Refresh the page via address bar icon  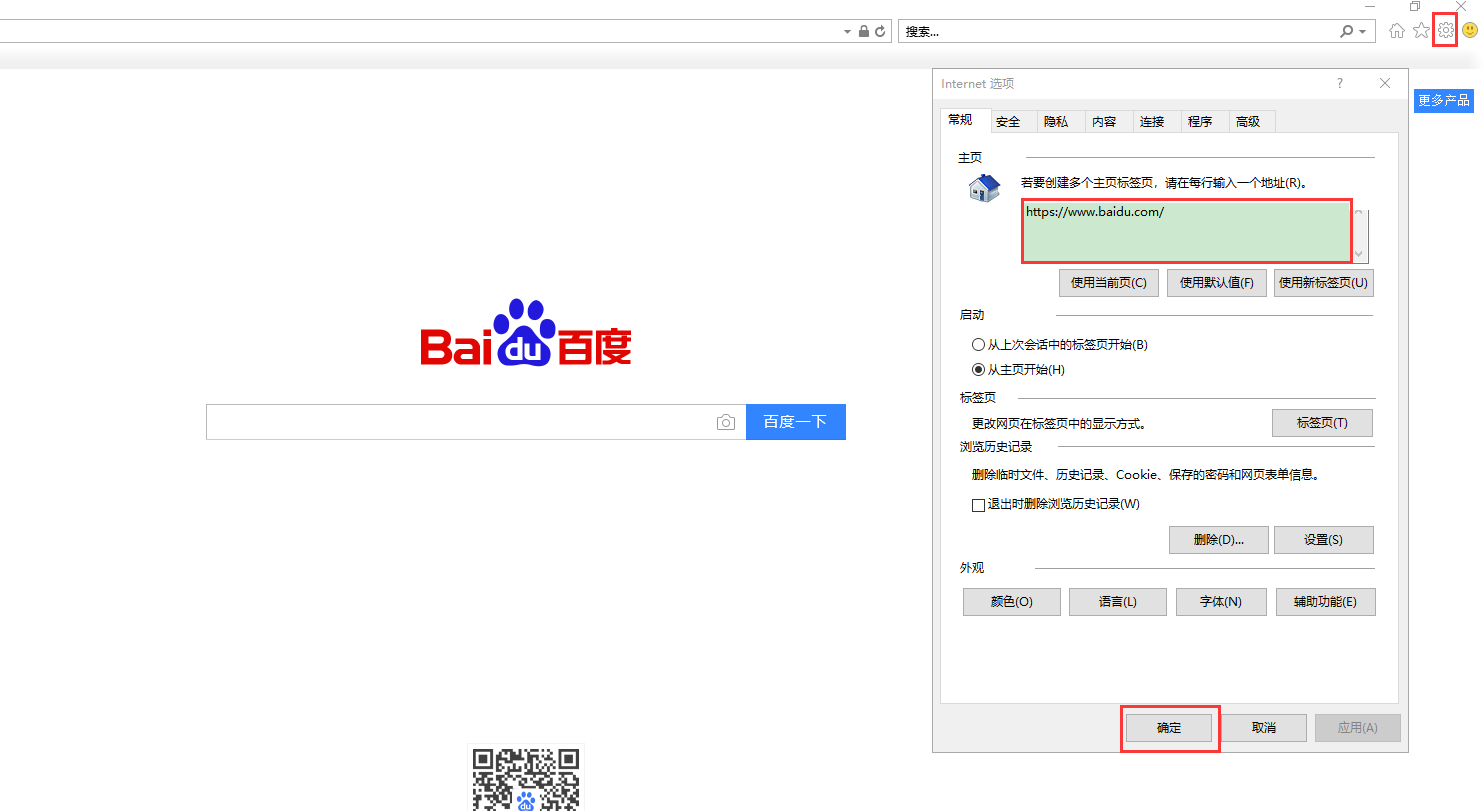880,32
